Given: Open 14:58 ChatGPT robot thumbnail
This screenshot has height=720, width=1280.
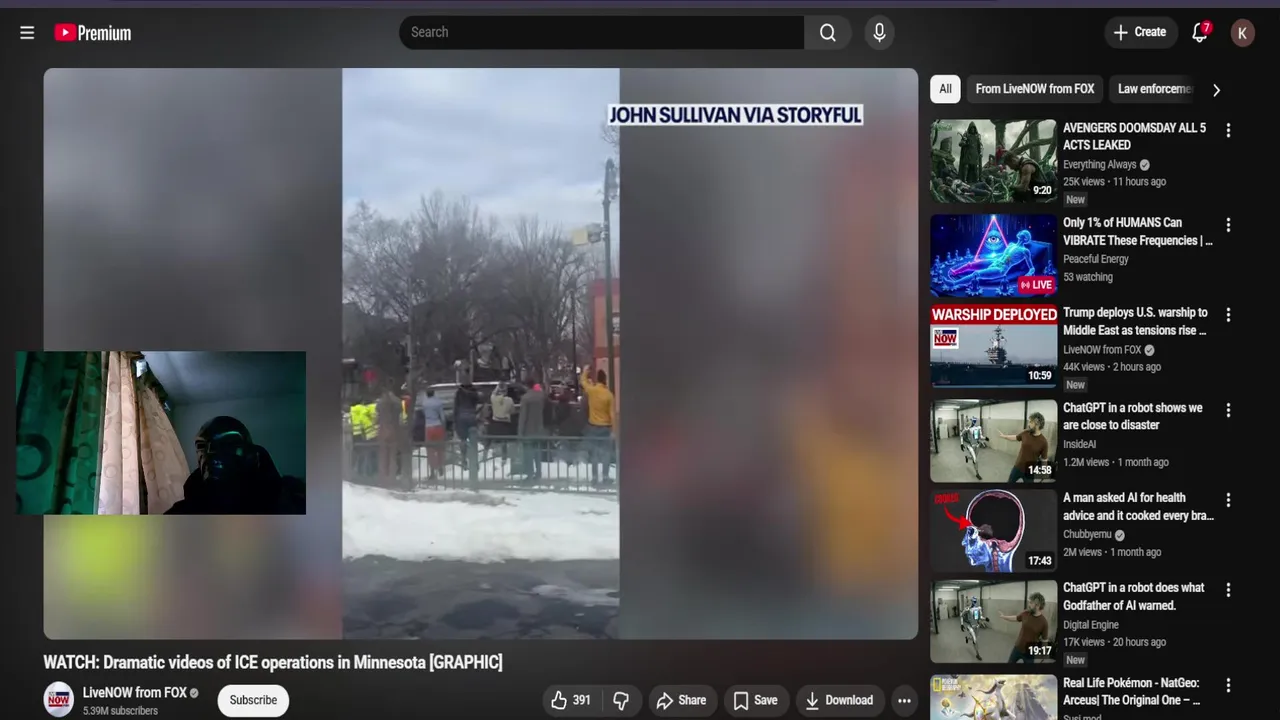Looking at the screenshot, I should (x=993, y=441).
